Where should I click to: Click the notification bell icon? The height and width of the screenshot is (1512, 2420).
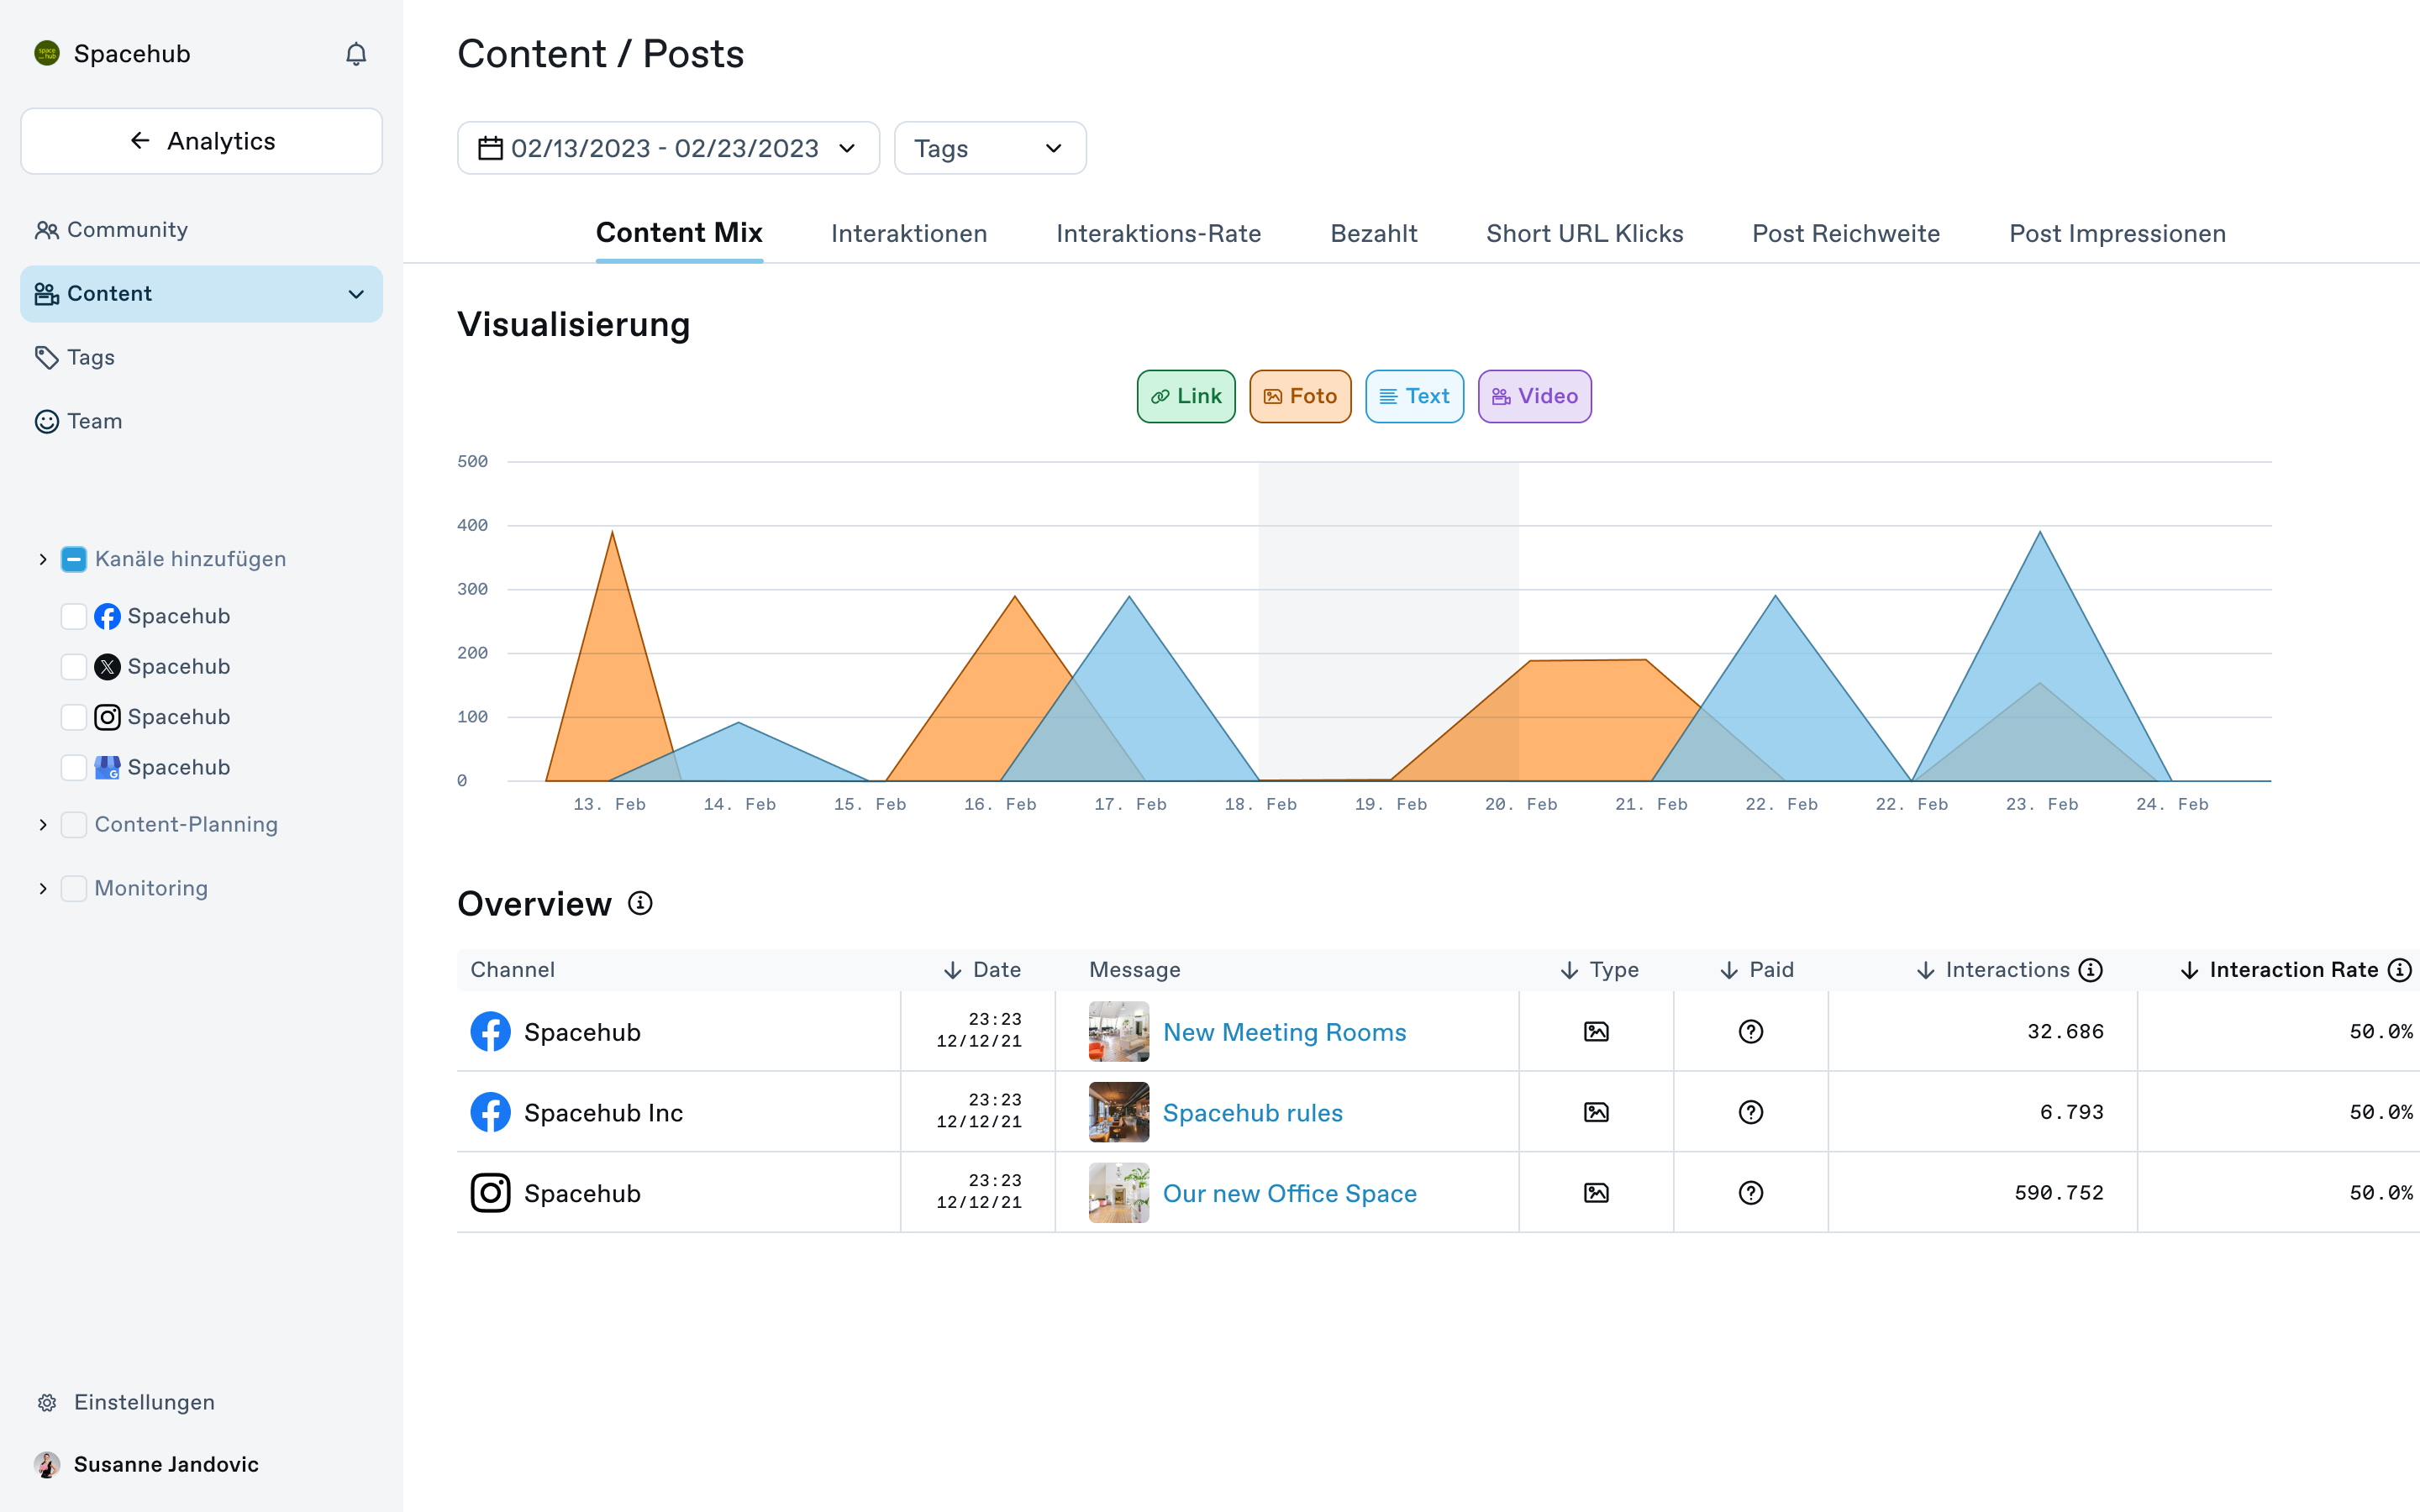click(x=356, y=54)
